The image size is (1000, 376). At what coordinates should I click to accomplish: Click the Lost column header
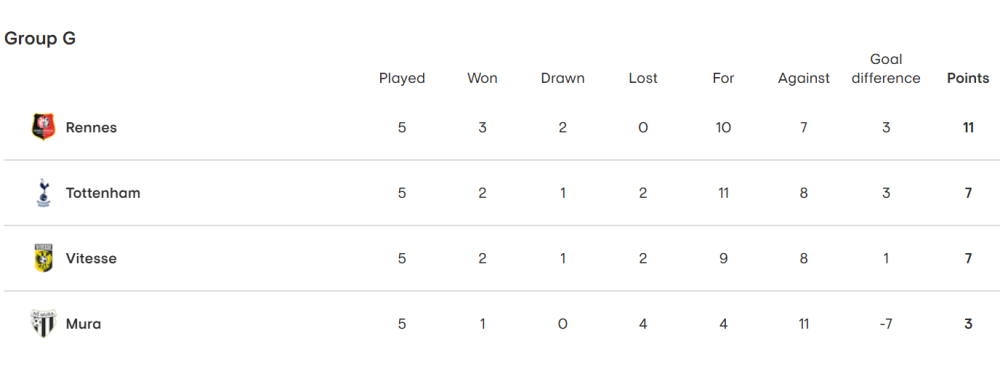click(643, 78)
